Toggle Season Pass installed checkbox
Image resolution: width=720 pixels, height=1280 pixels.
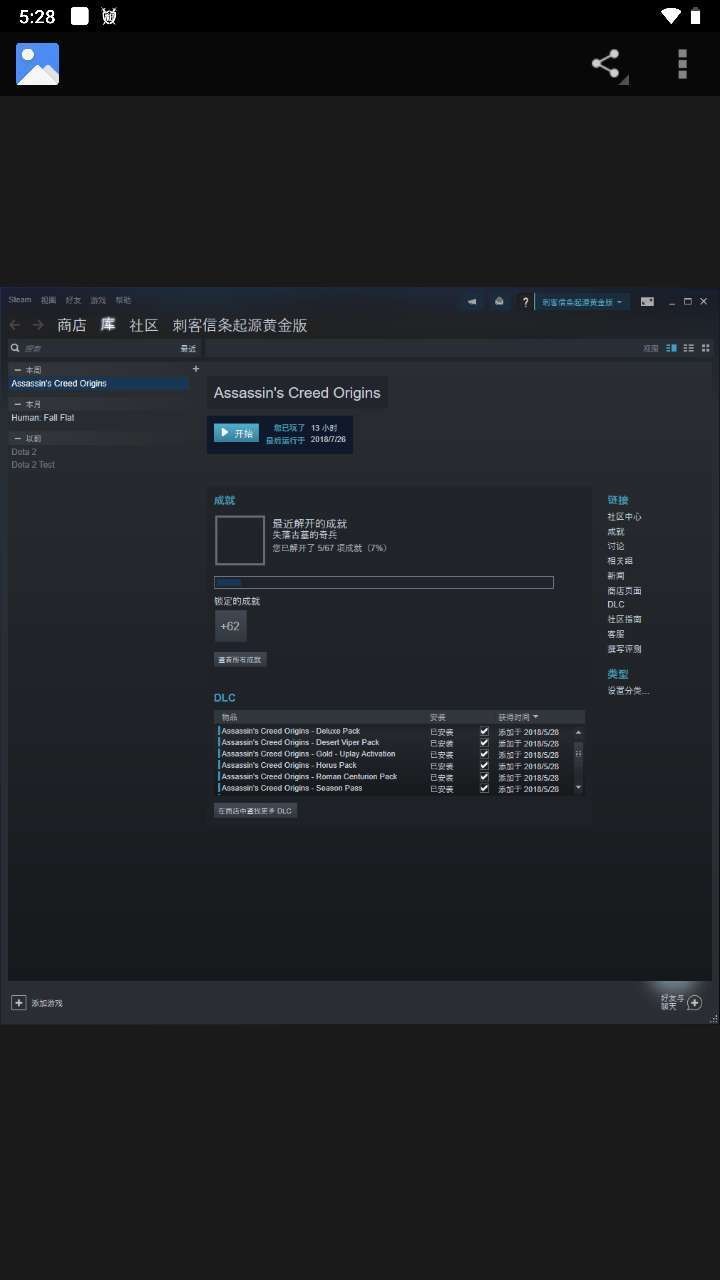[485, 788]
